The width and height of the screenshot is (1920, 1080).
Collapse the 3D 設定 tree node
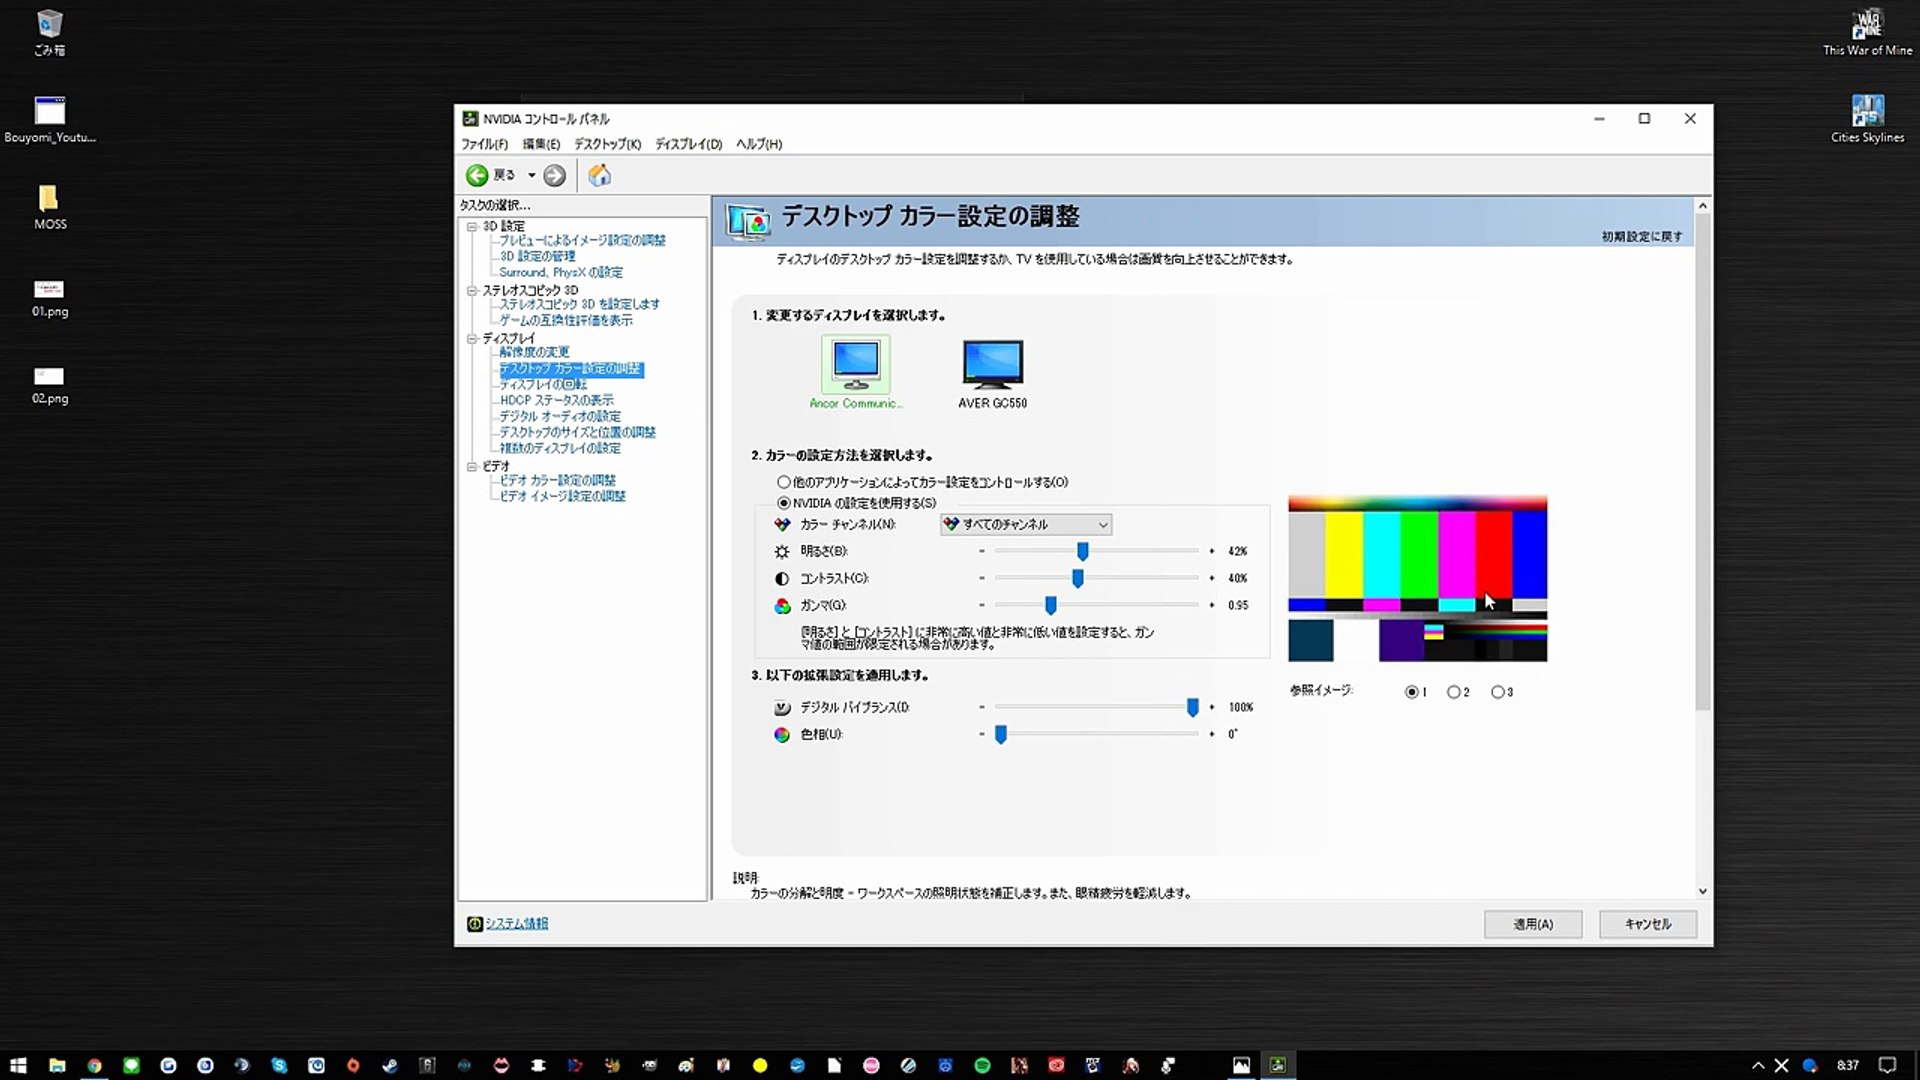(472, 226)
